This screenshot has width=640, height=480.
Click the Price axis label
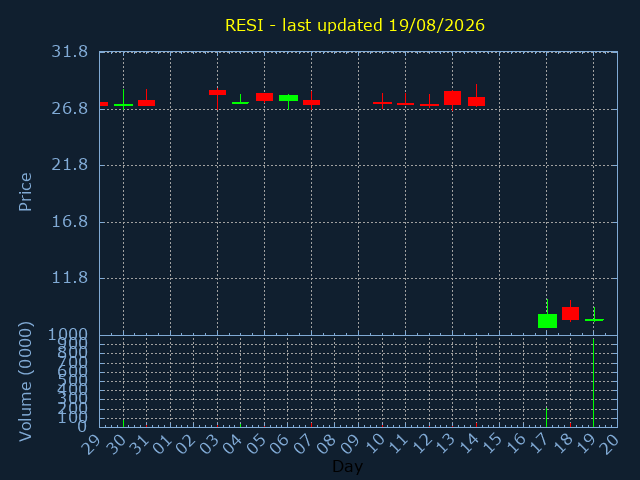pyautogui.click(x=25, y=192)
